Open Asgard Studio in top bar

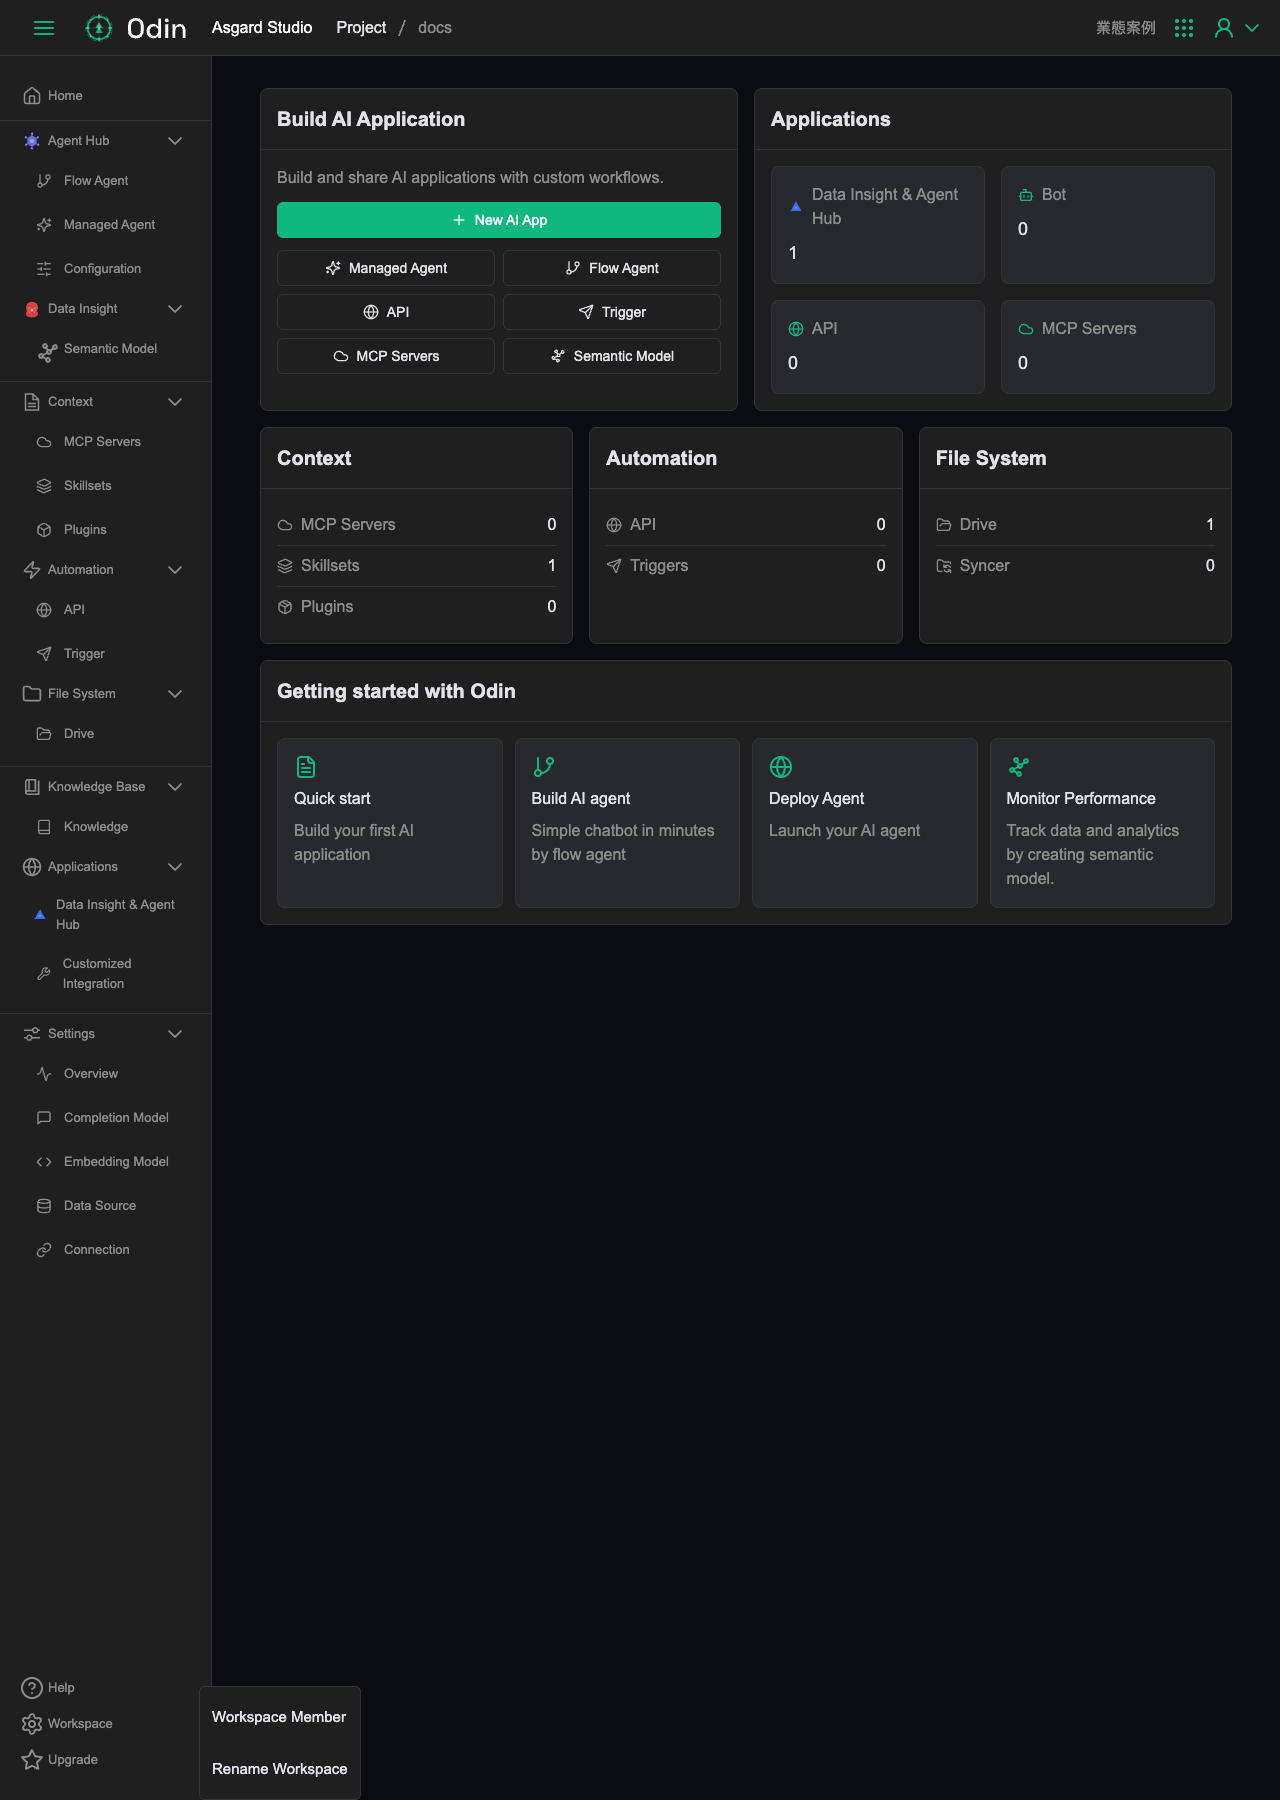point(262,28)
